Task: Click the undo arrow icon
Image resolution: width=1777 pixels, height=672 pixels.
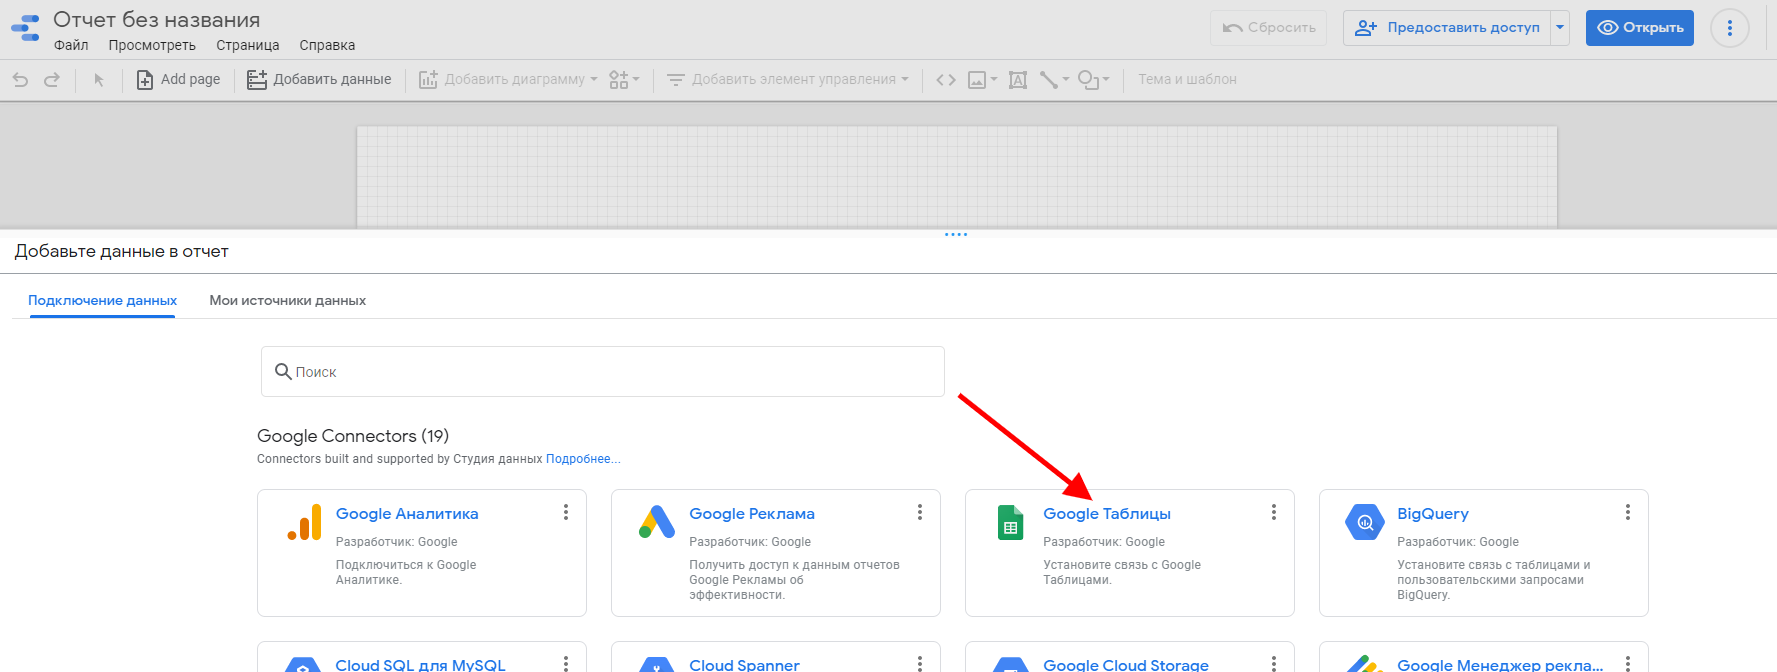Action: point(20,79)
